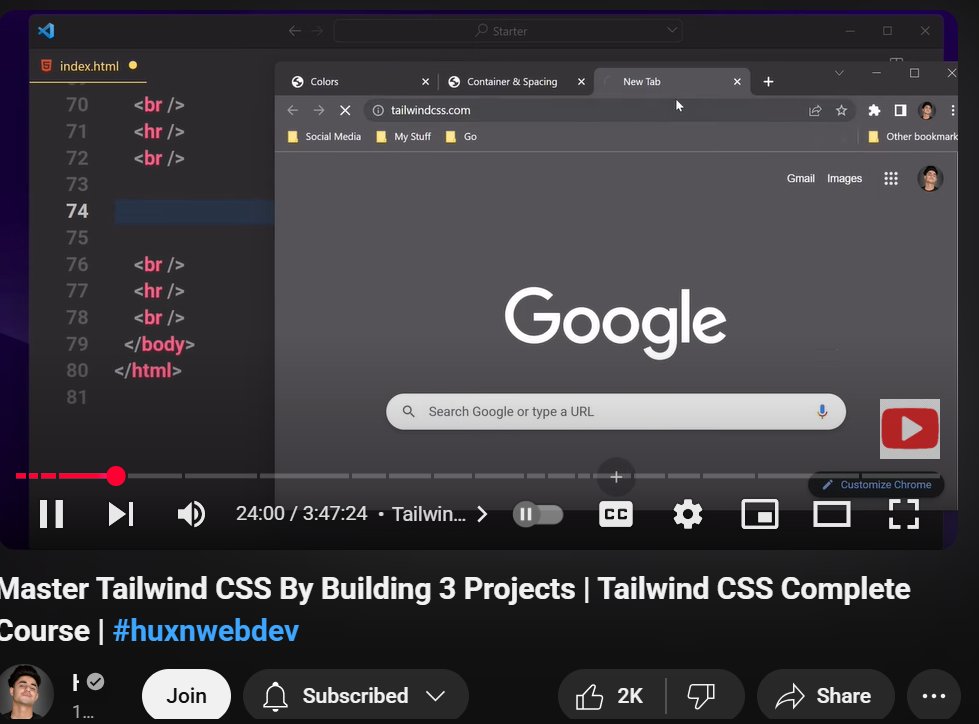Viewport: 979px width, 724px height.
Task: Close the New Tab tab
Action: point(737,82)
